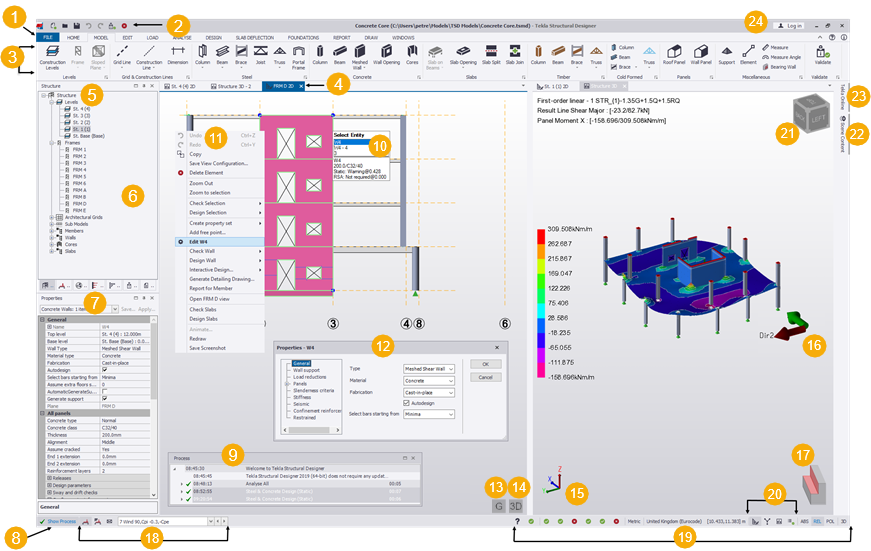This screenshot has width=871, height=551.
Task: Click the Bearing Wall tool
Action: [x=779, y=67]
